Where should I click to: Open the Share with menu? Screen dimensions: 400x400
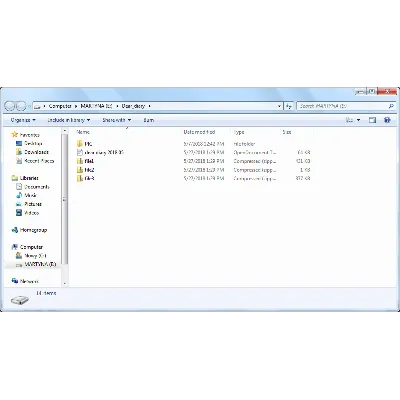(x=117, y=120)
